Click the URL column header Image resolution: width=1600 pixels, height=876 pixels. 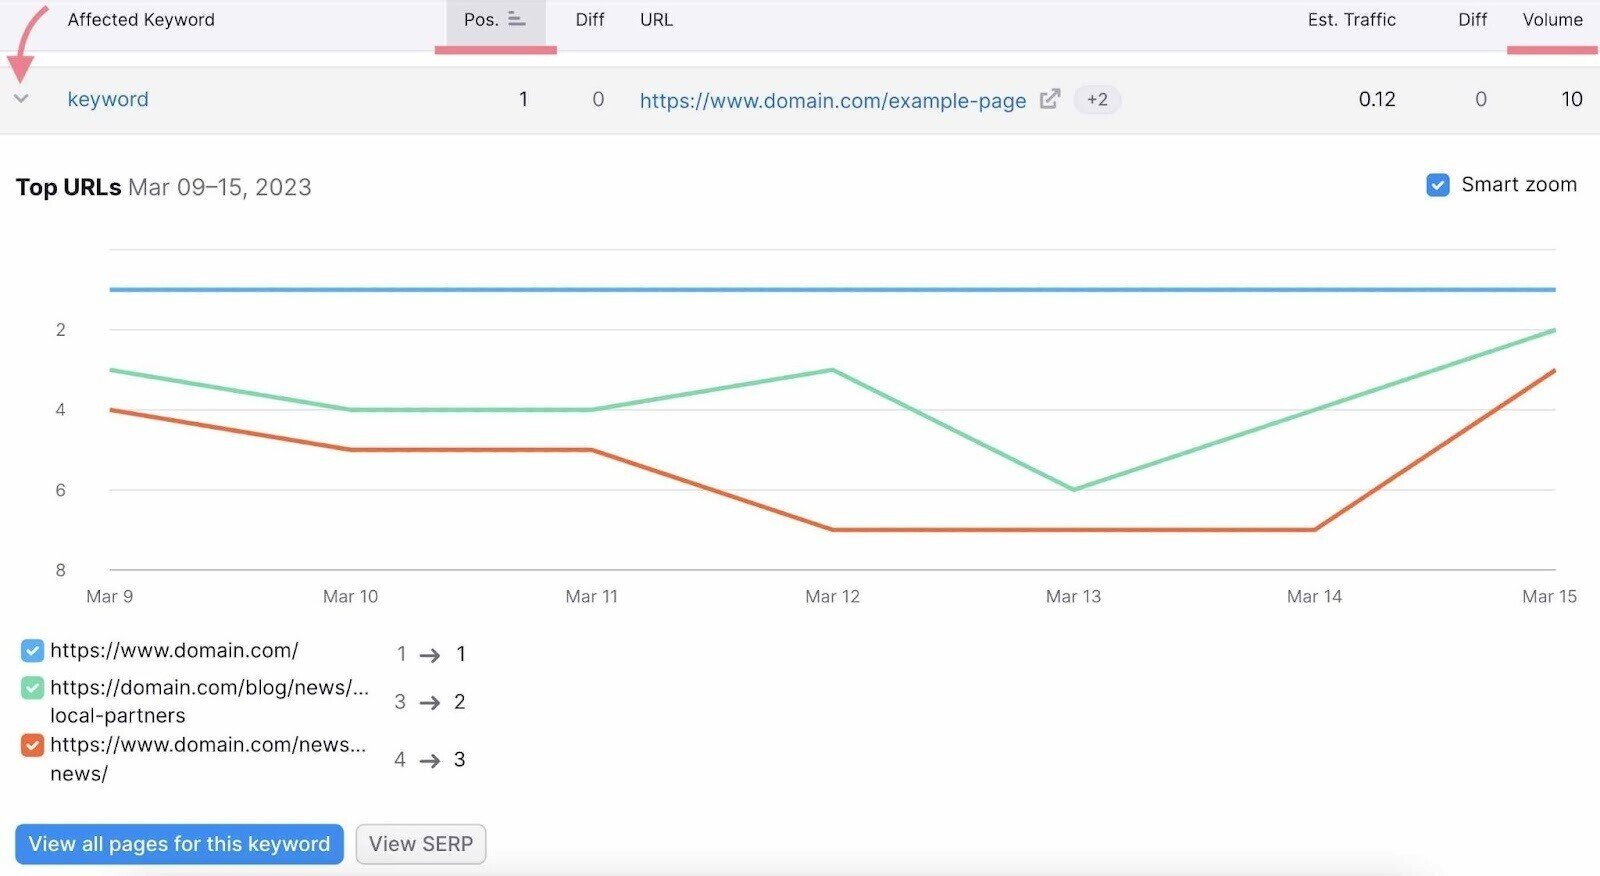[x=656, y=19]
